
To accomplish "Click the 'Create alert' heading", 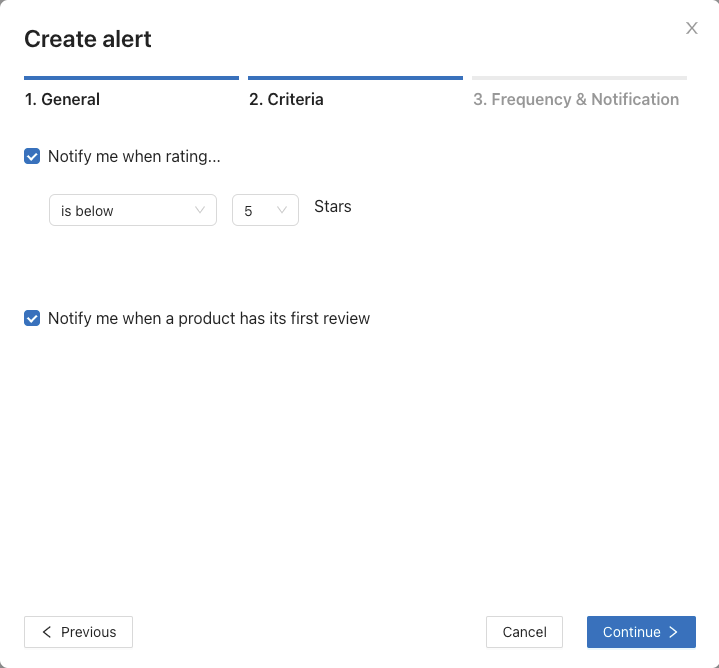I will pos(88,39).
